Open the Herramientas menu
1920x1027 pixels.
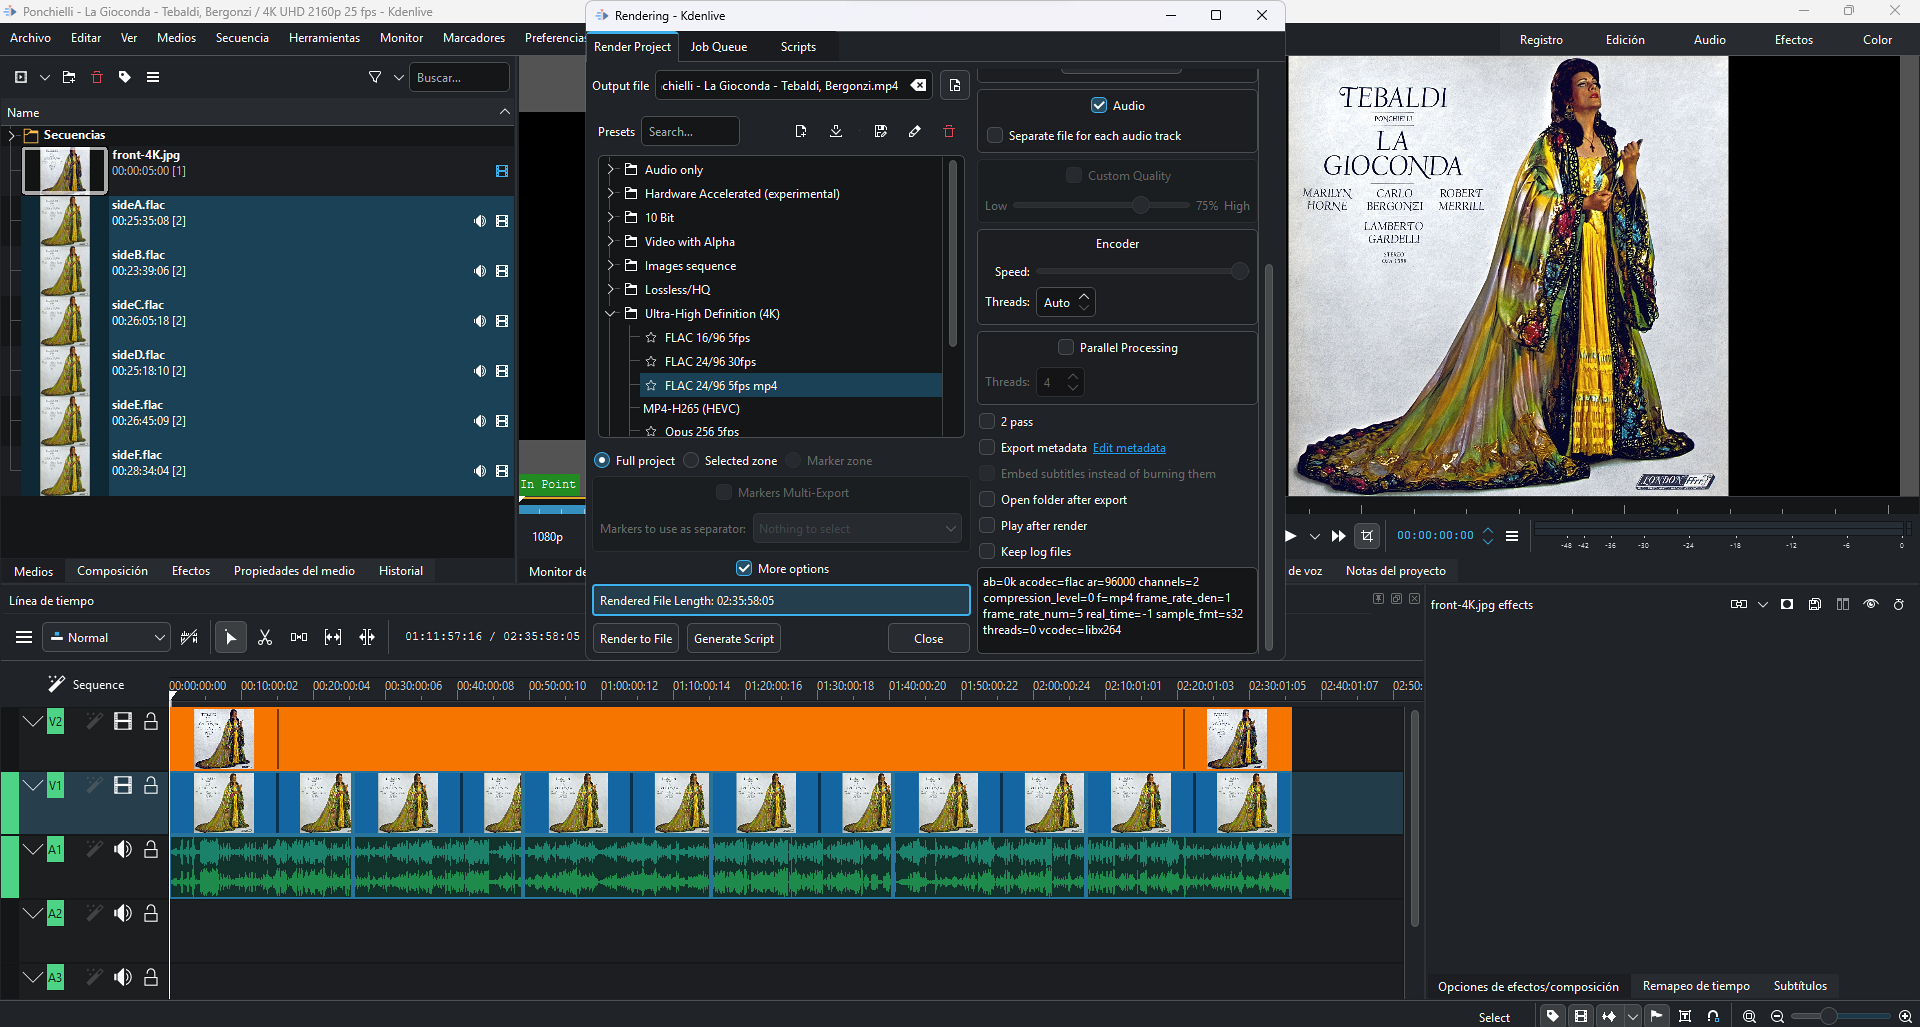324,38
